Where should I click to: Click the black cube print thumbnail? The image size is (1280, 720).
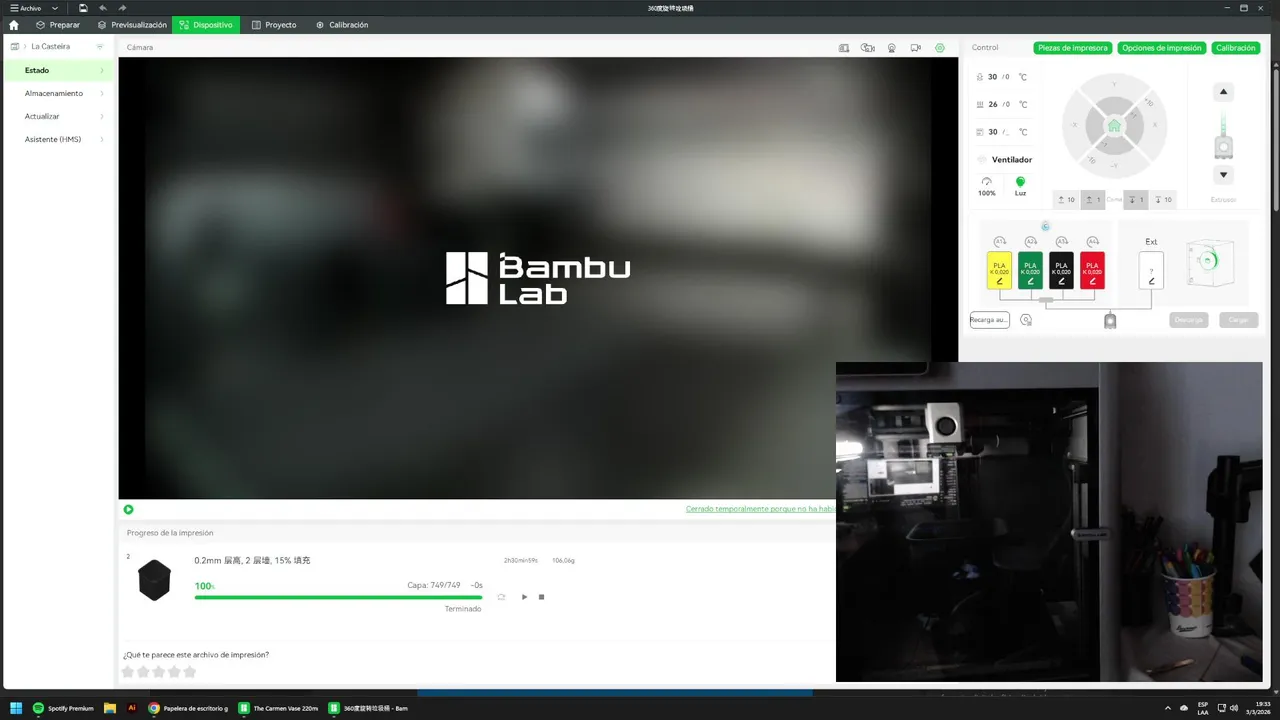pos(154,581)
